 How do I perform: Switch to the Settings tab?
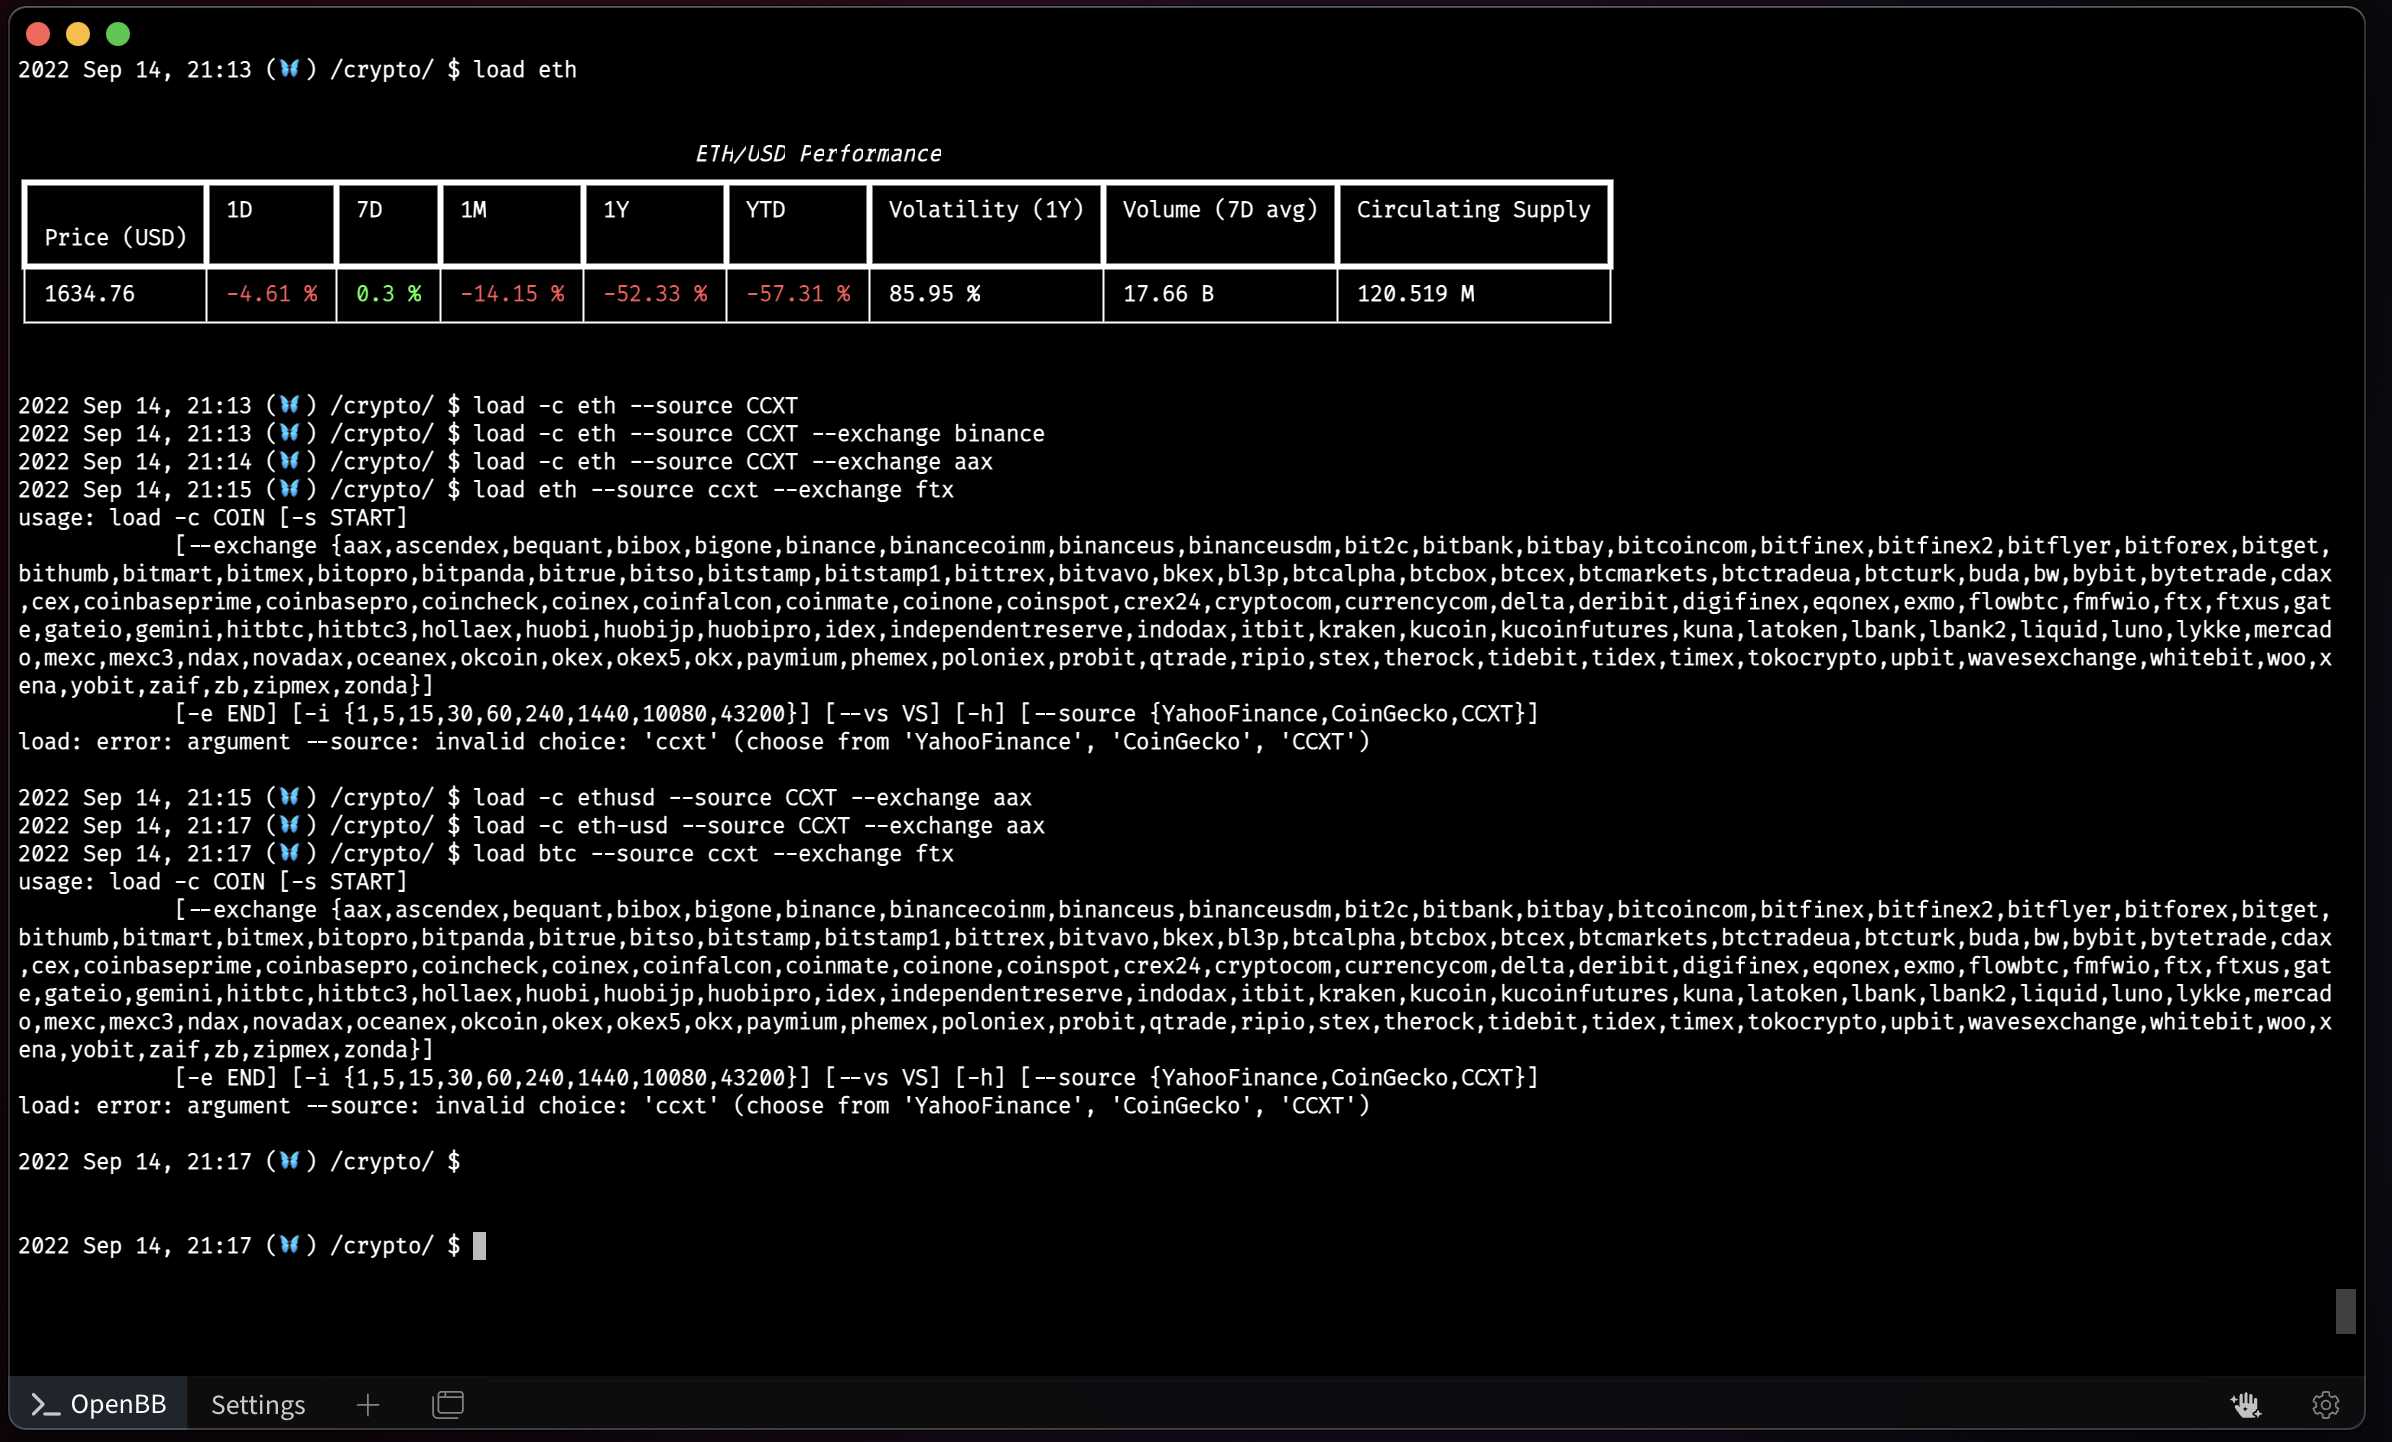[x=257, y=1404]
